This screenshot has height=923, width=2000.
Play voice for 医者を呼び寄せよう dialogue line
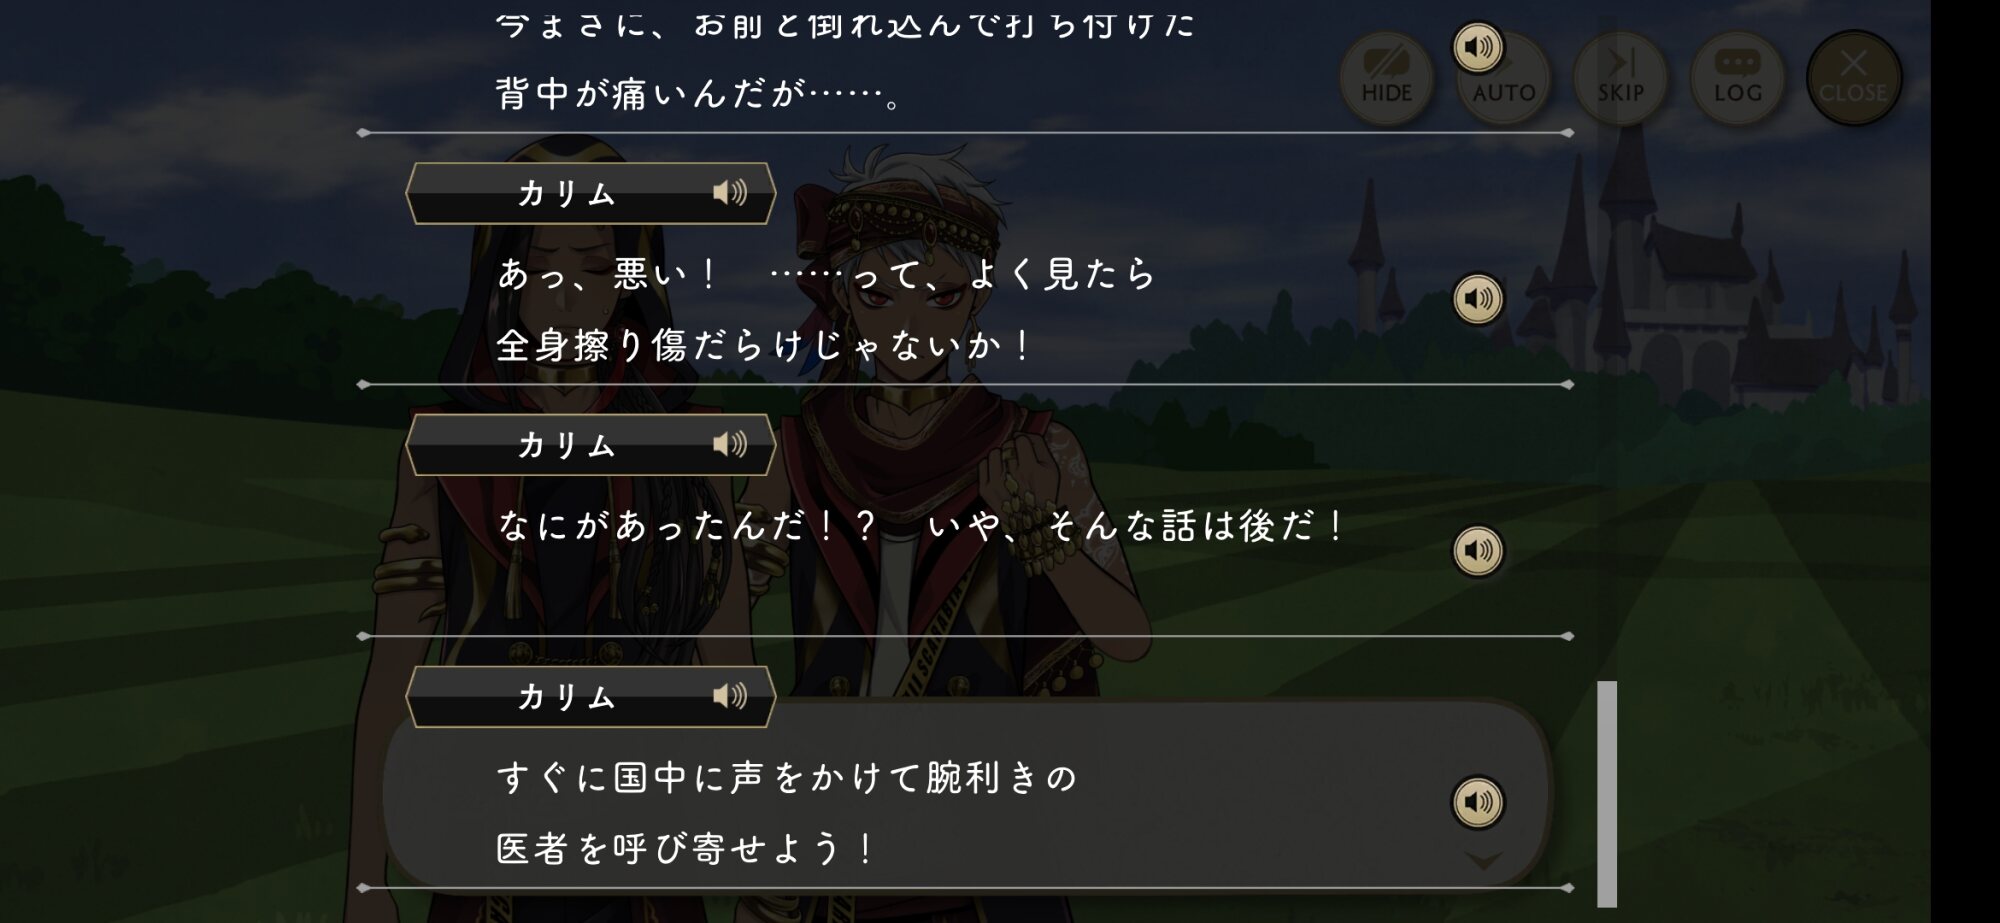(1478, 801)
